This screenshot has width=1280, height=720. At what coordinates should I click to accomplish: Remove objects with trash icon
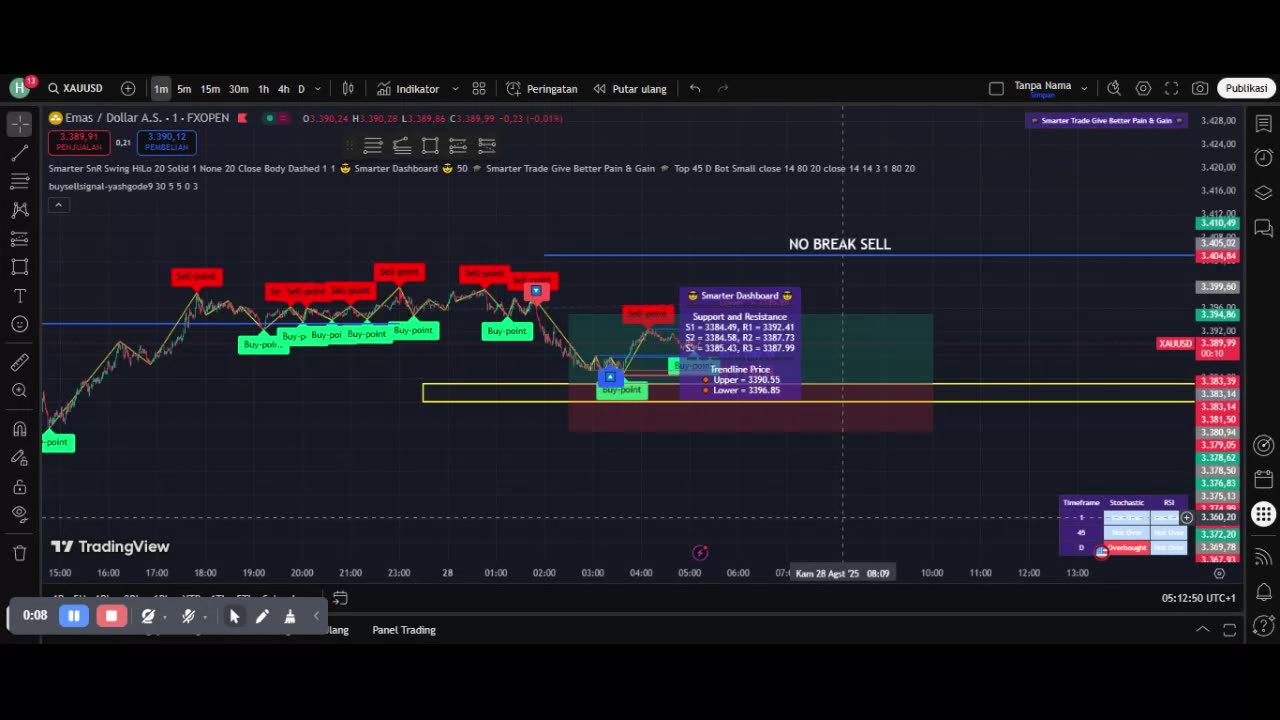[x=19, y=553]
